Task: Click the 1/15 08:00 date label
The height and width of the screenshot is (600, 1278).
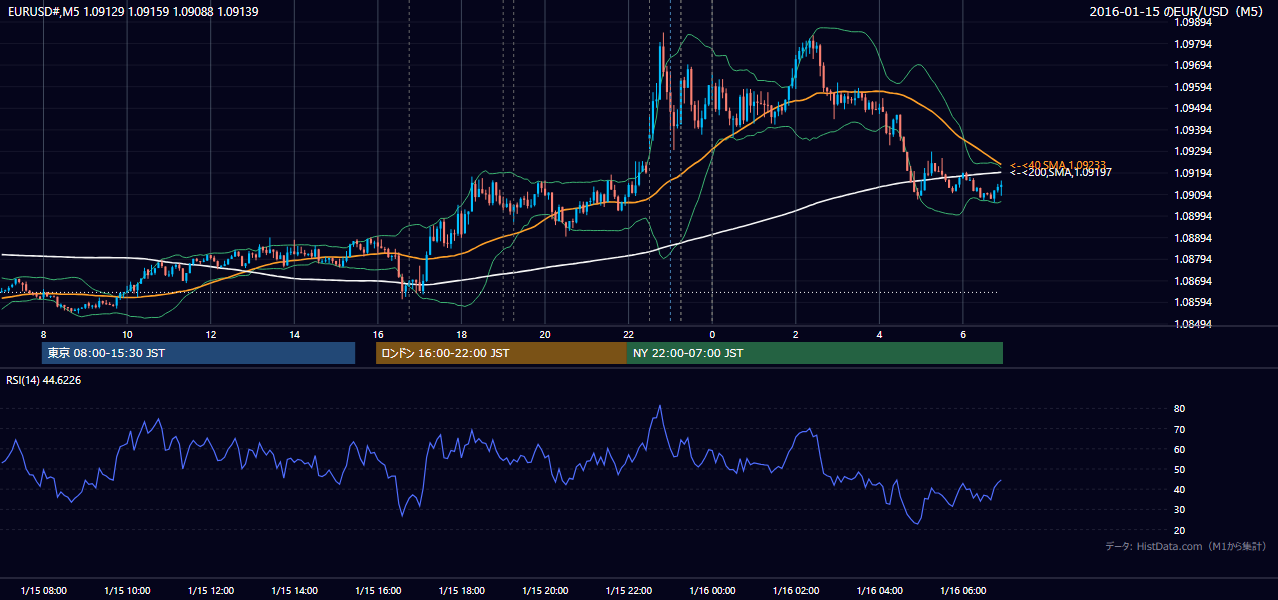Action: click(x=43, y=591)
